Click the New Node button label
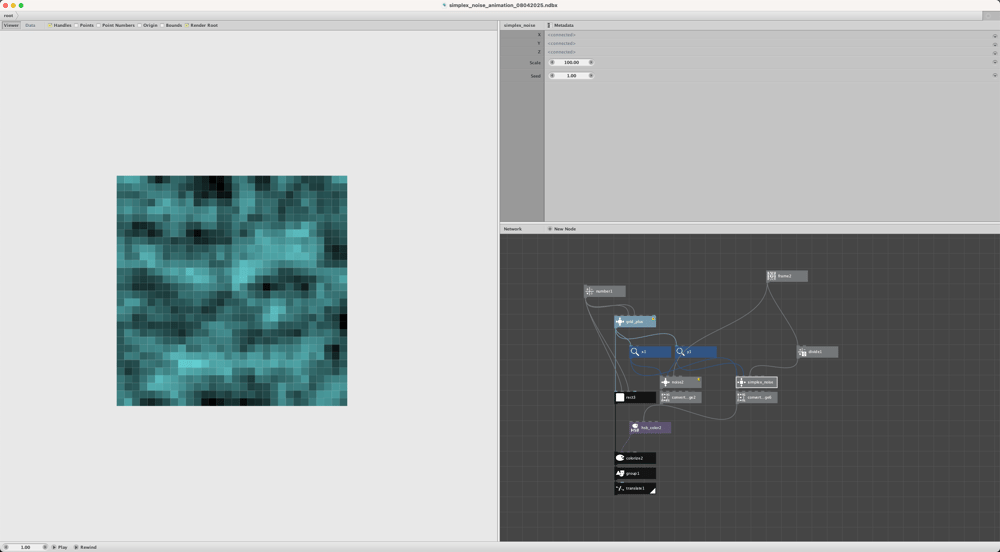The height and width of the screenshot is (552, 1000). (565, 229)
